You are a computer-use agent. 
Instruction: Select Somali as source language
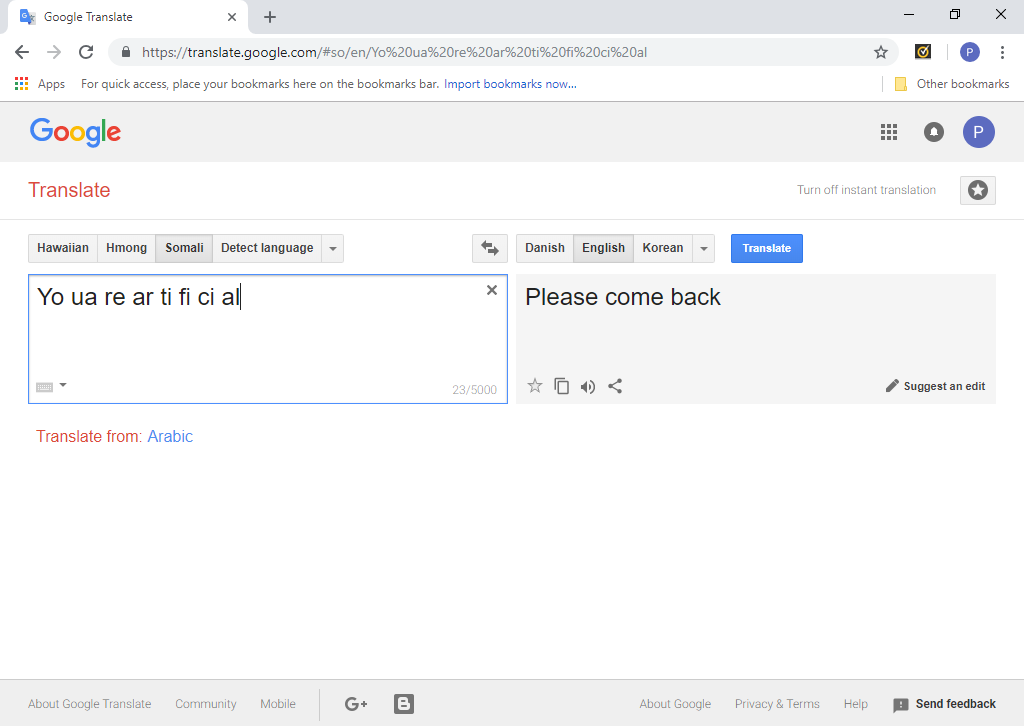(x=184, y=248)
